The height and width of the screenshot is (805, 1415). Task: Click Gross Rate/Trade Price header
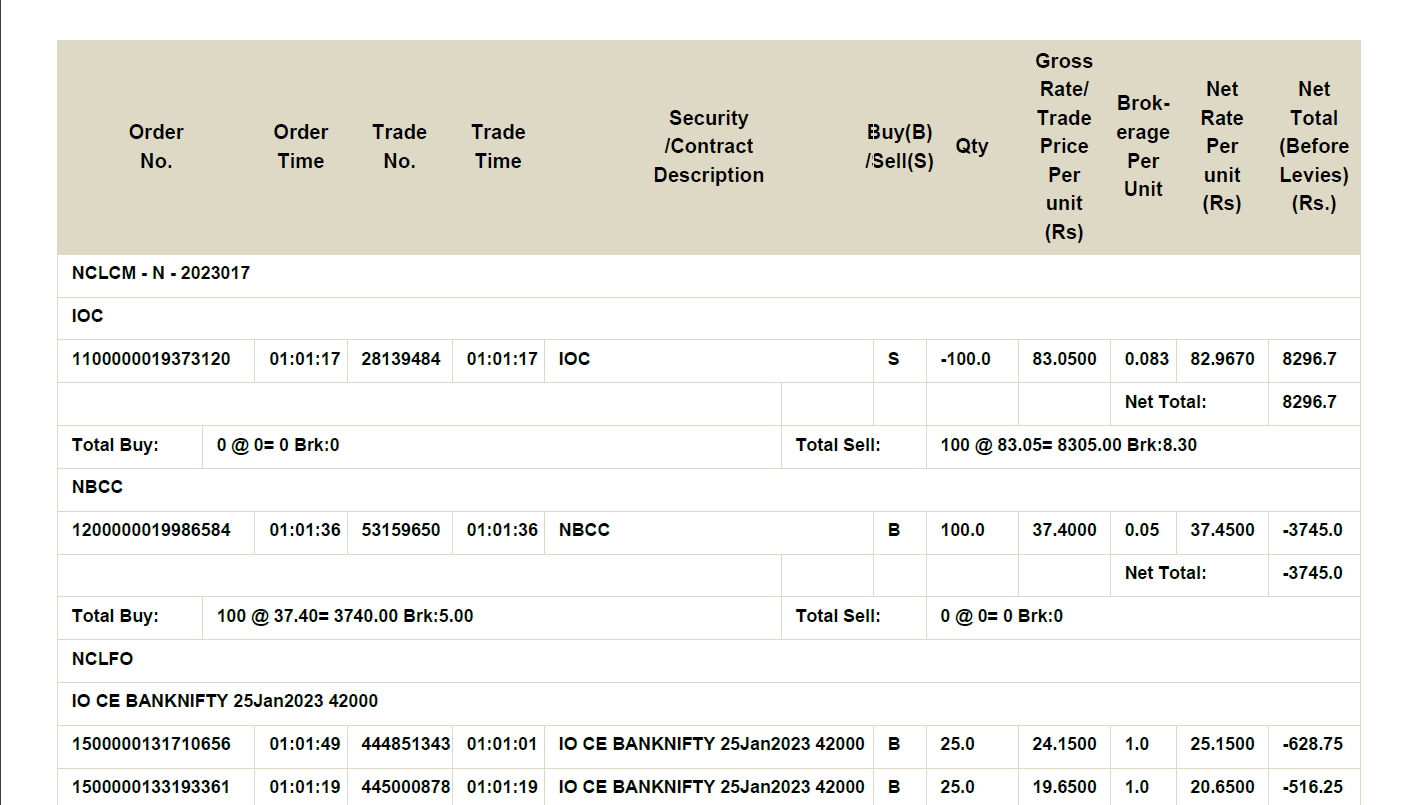click(x=1064, y=147)
